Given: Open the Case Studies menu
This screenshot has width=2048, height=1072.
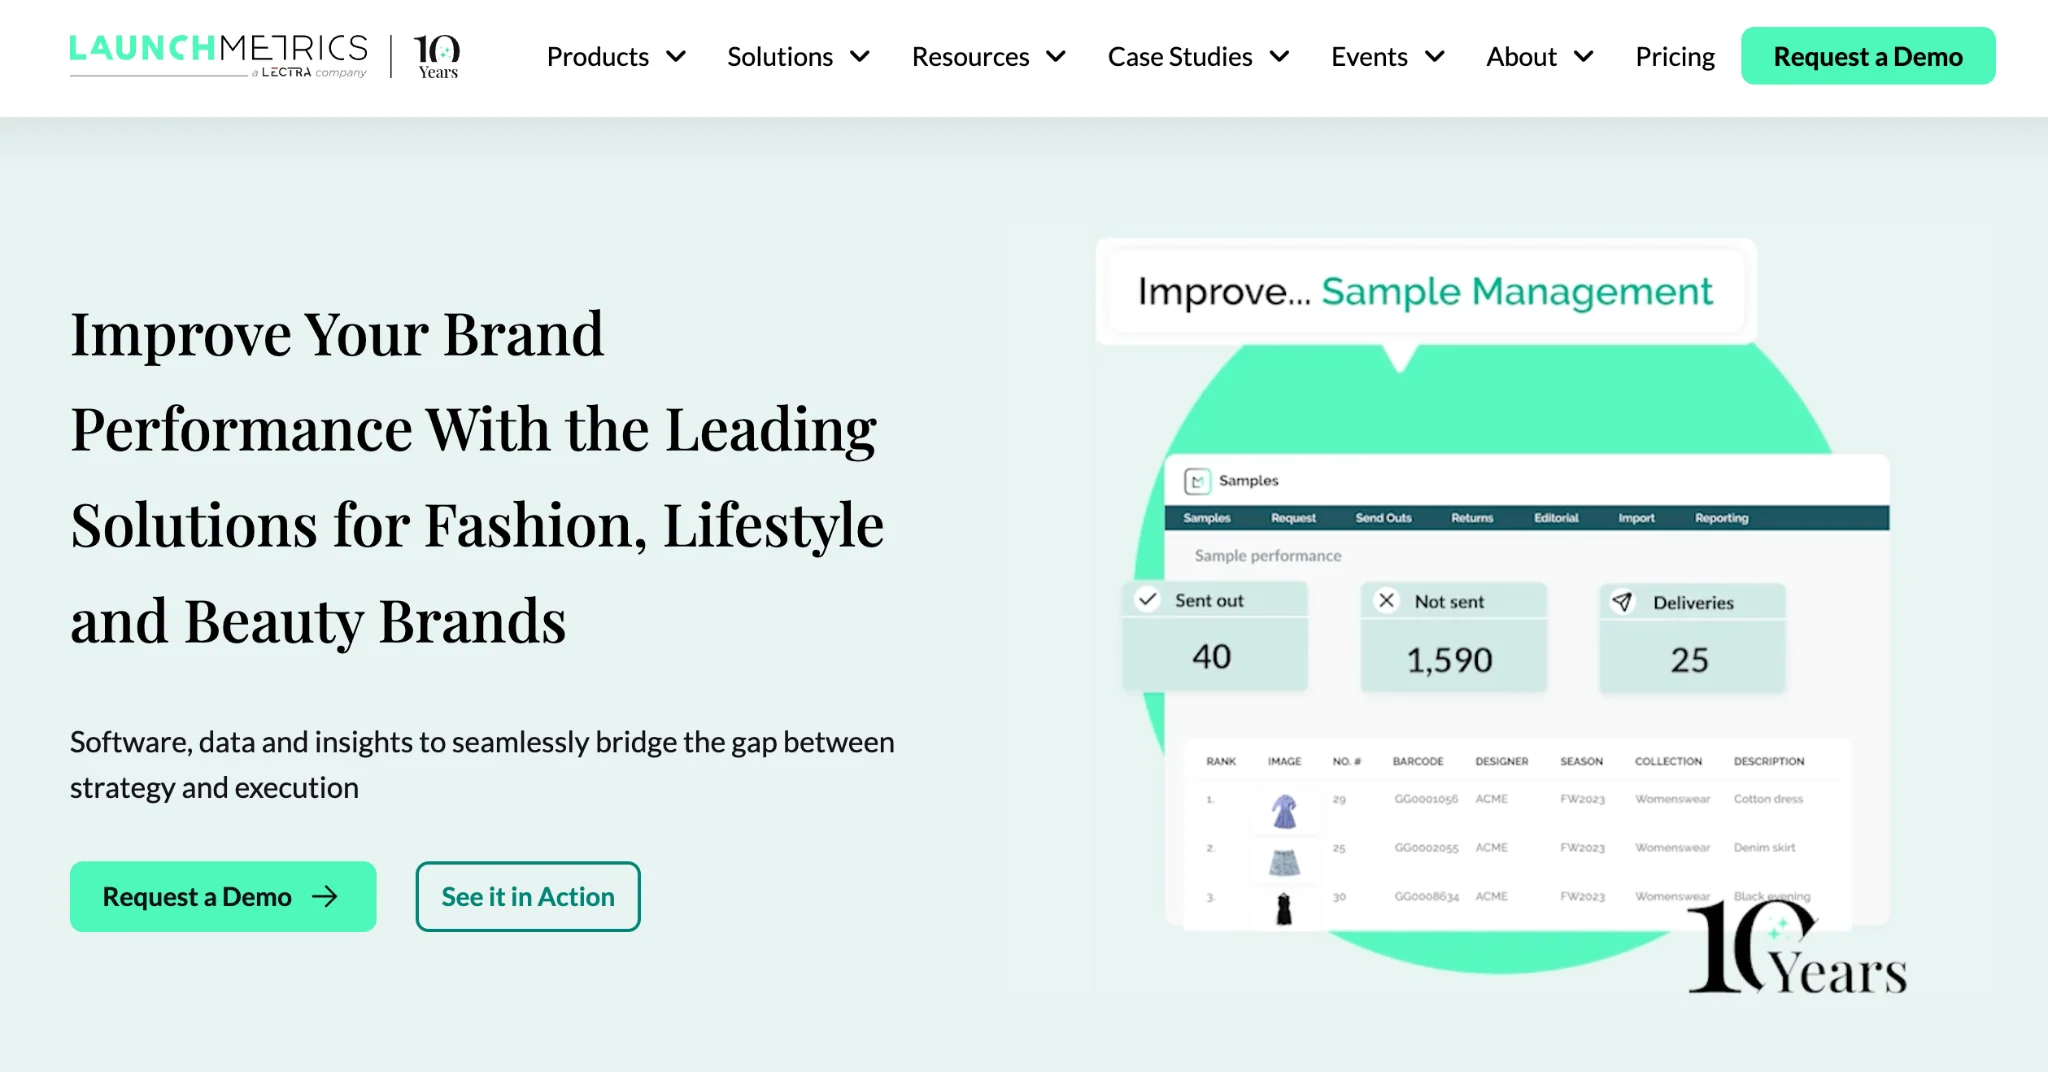Looking at the screenshot, I should [x=1180, y=57].
